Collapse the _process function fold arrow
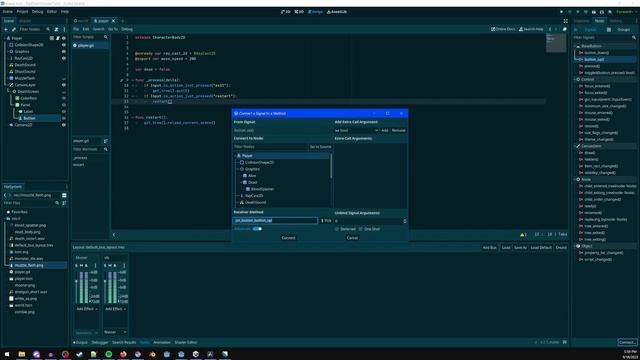The width and height of the screenshot is (640, 360). pos(133,80)
